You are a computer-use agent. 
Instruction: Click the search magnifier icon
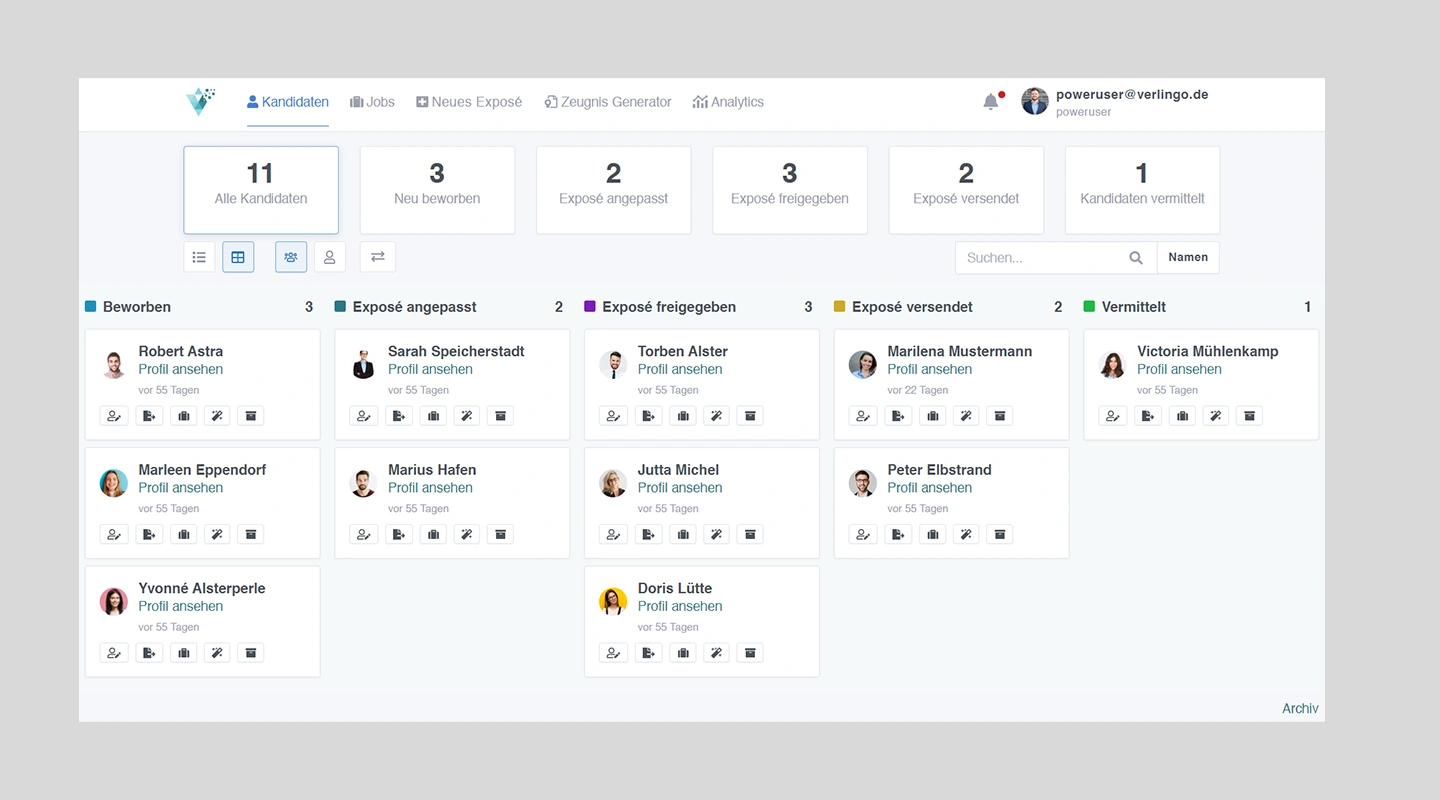(1136, 258)
